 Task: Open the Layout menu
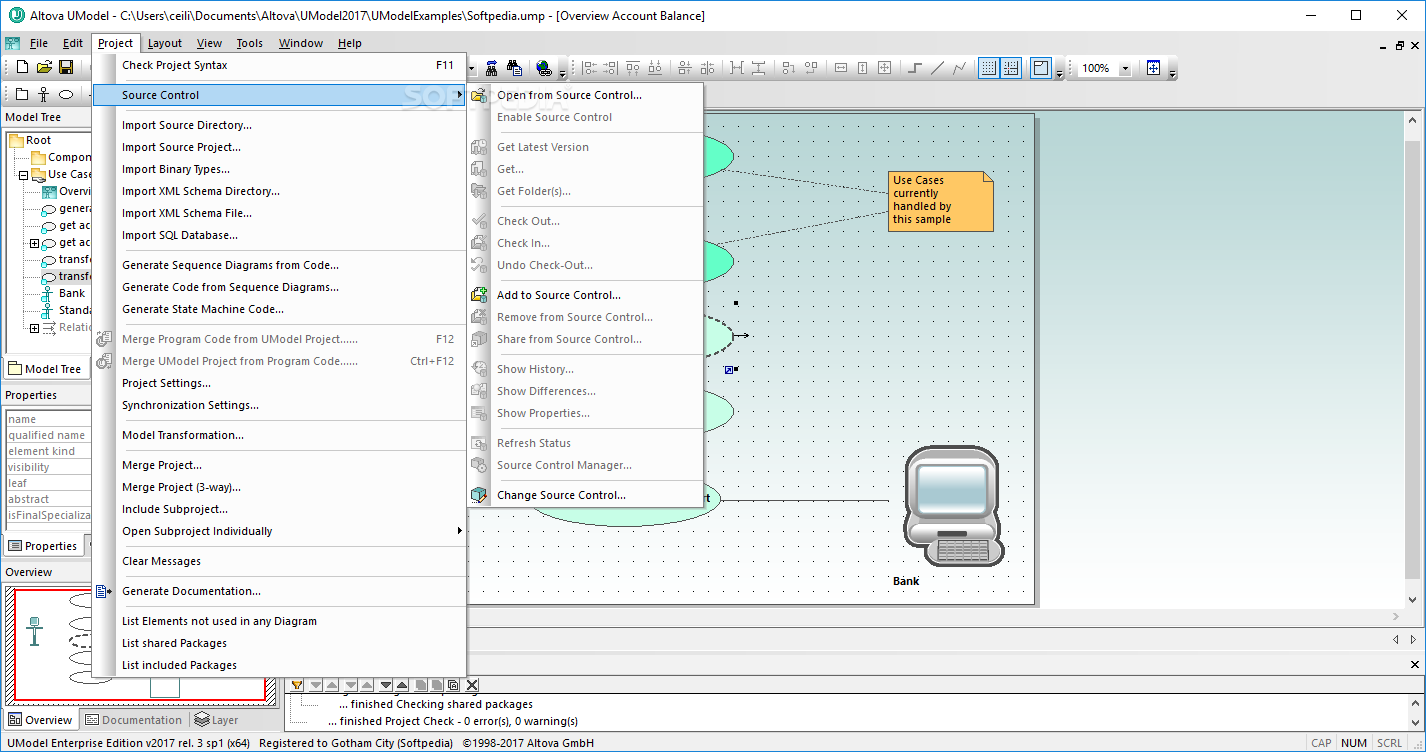coord(165,43)
